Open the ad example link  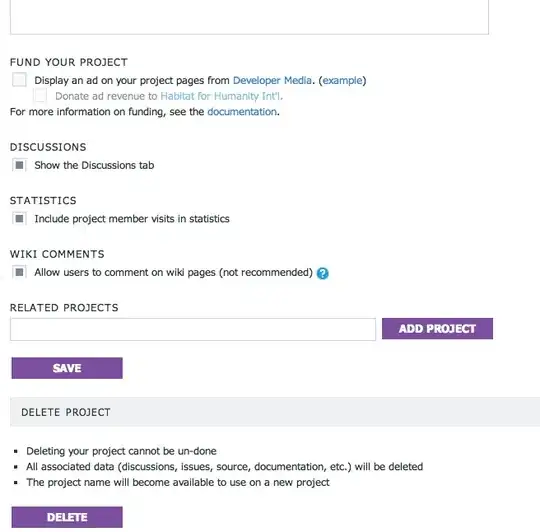coord(342,80)
